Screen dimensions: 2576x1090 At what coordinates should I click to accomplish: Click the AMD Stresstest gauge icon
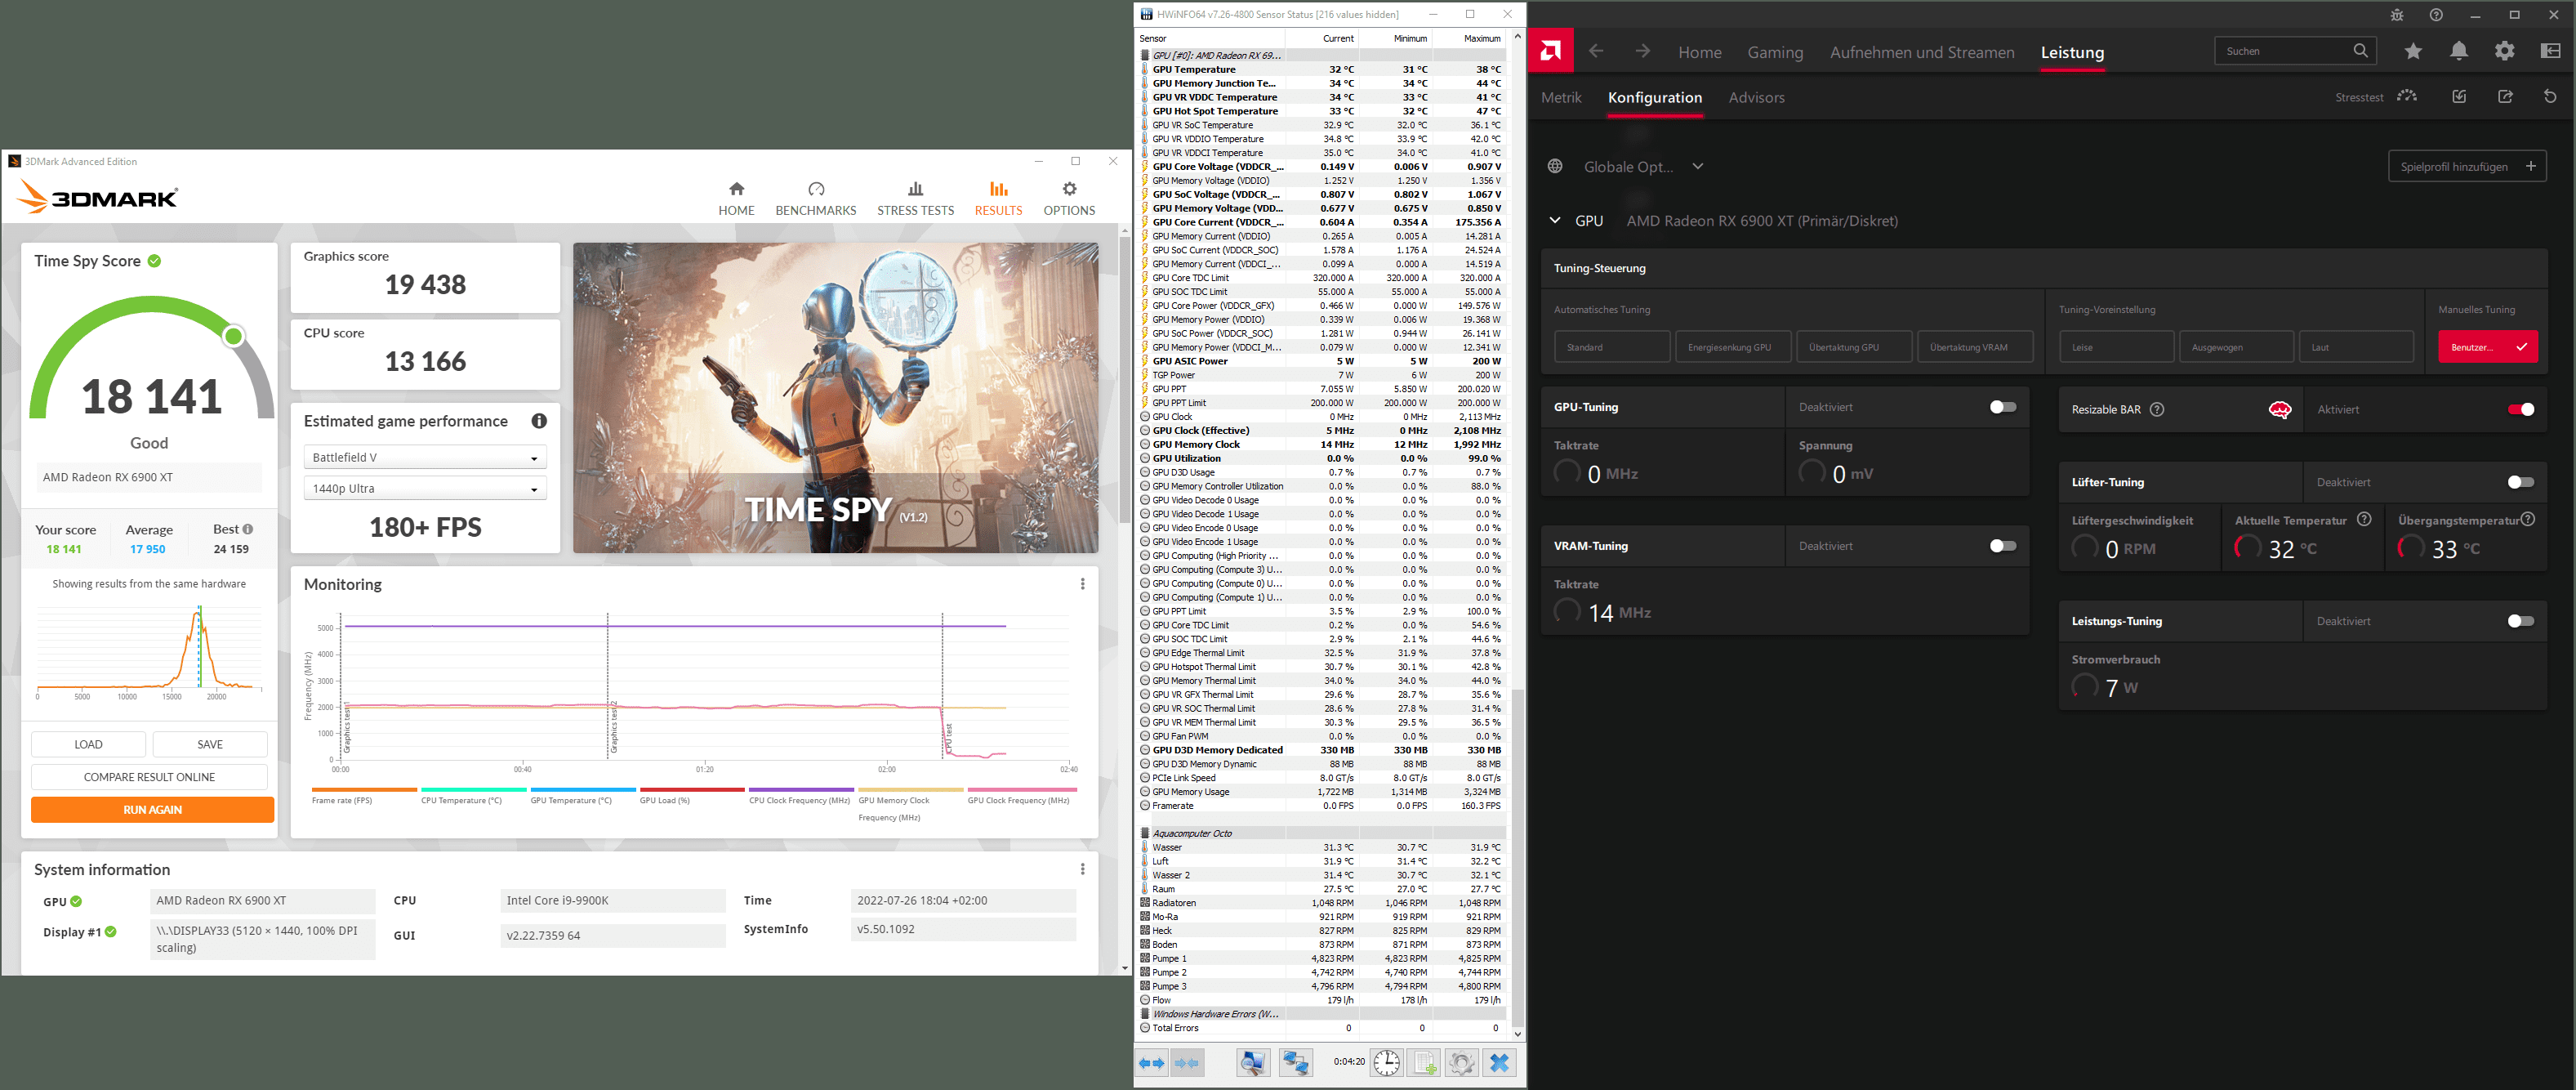2407,97
